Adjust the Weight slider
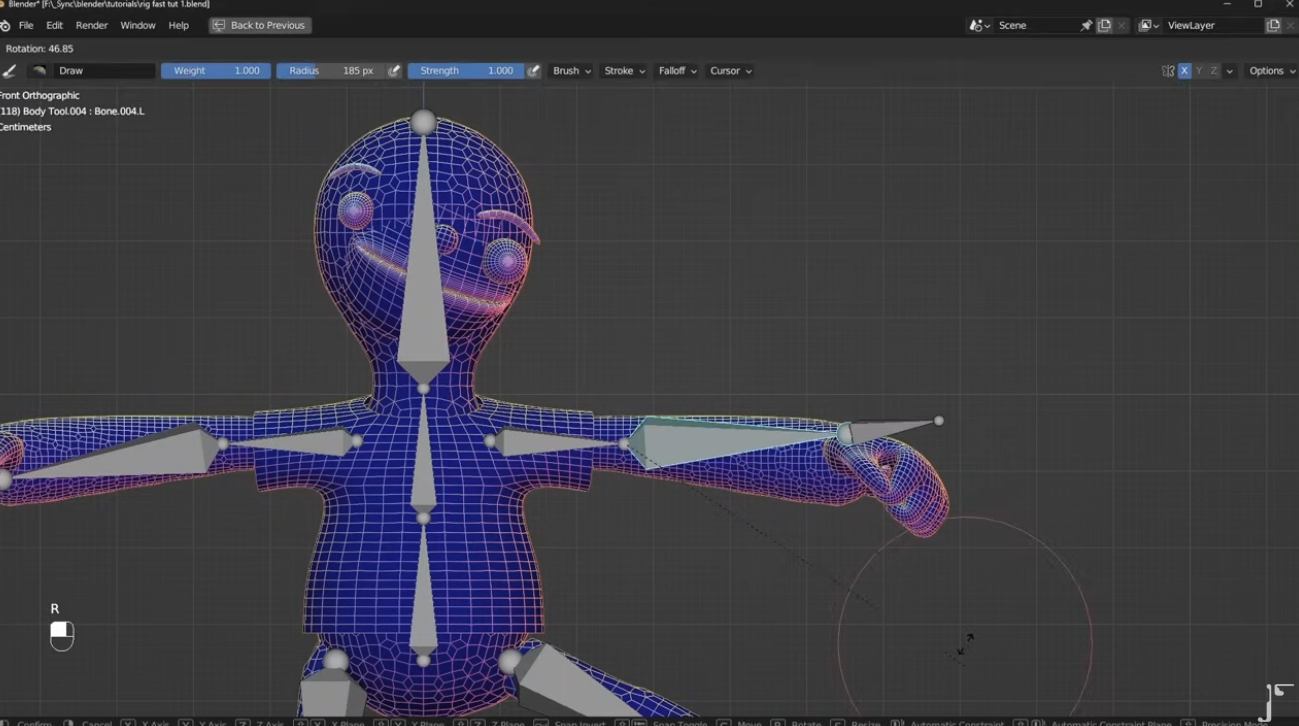 (x=216, y=71)
